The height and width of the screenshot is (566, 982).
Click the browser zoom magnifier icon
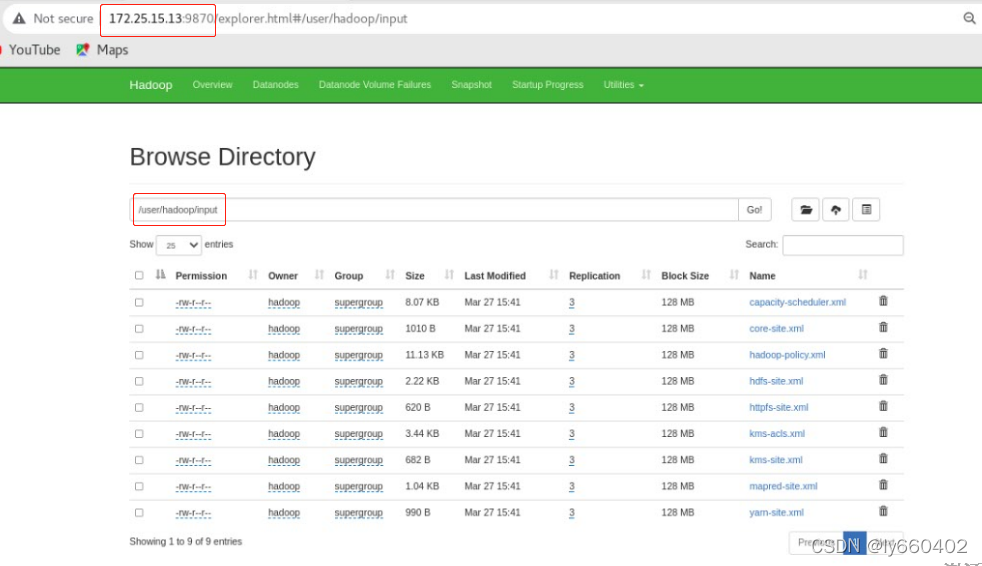969,19
